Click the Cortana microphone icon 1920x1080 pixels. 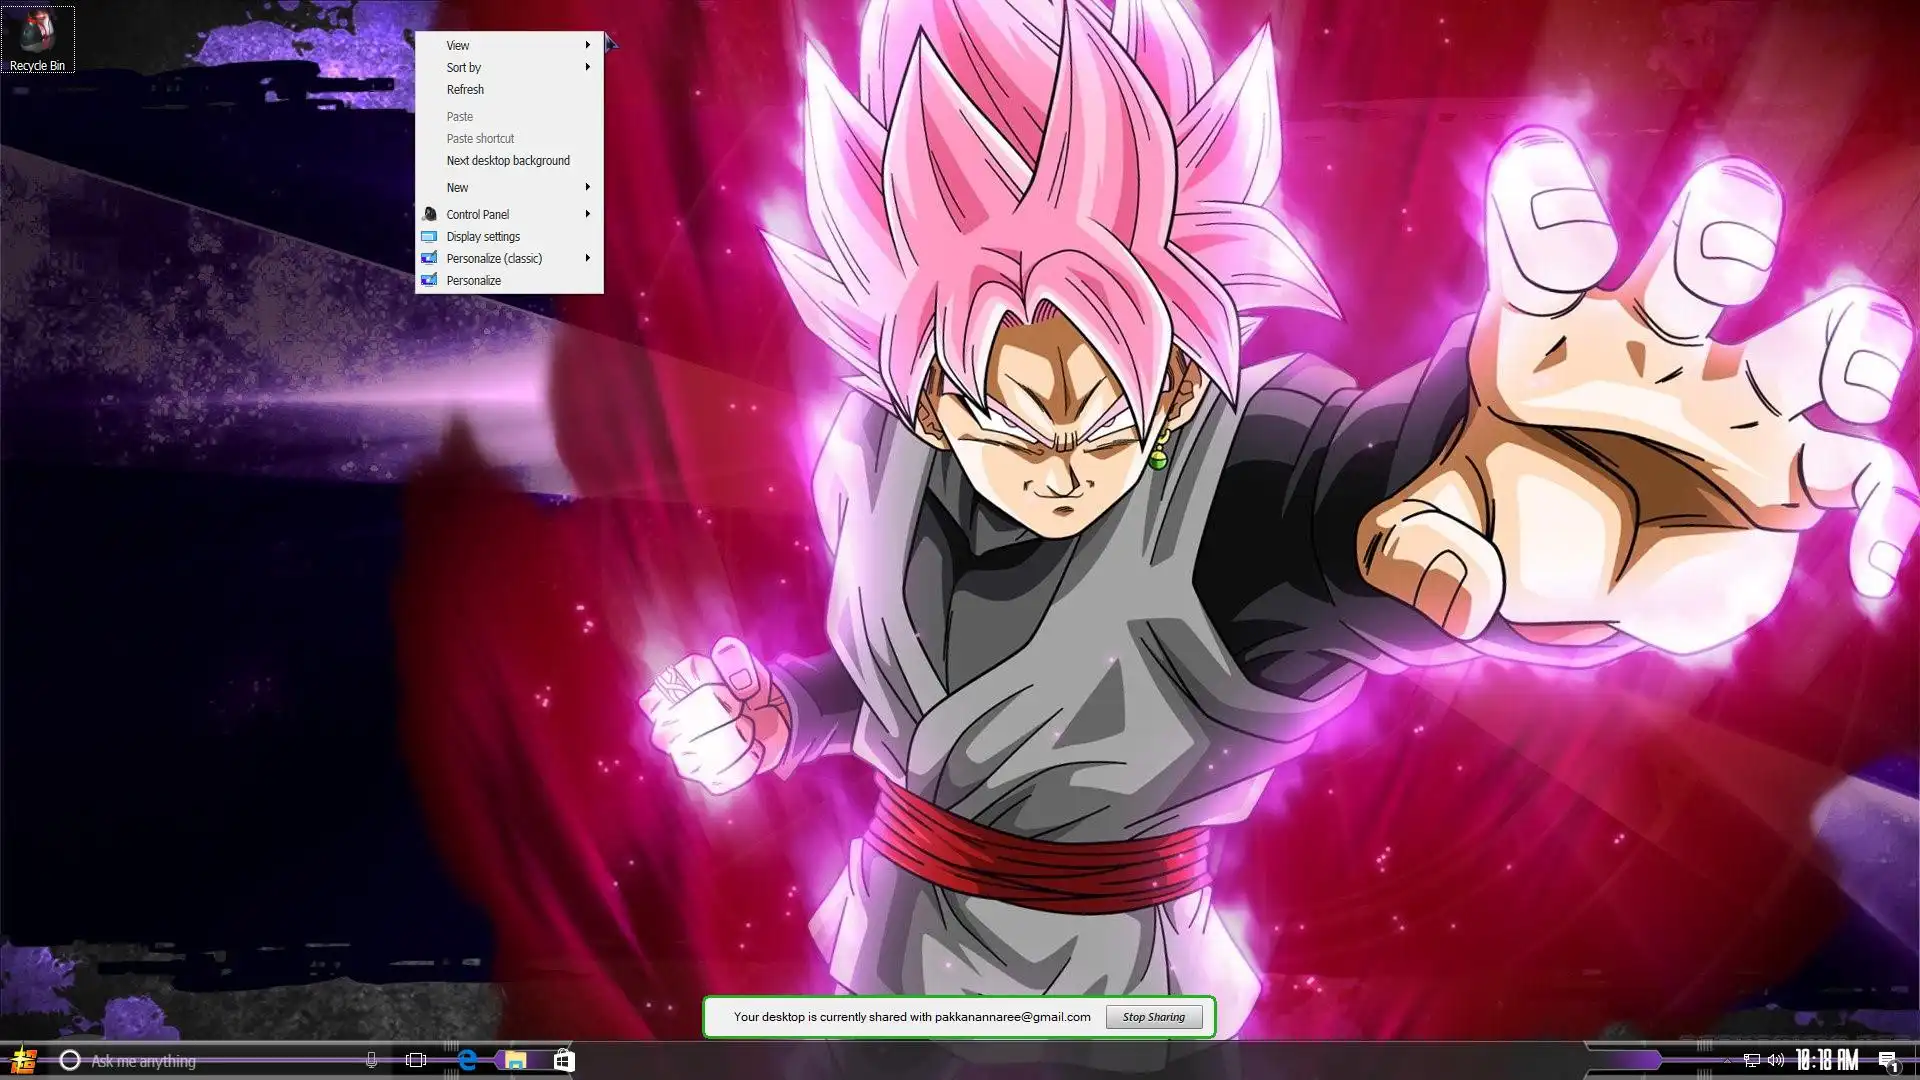(371, 1060)
